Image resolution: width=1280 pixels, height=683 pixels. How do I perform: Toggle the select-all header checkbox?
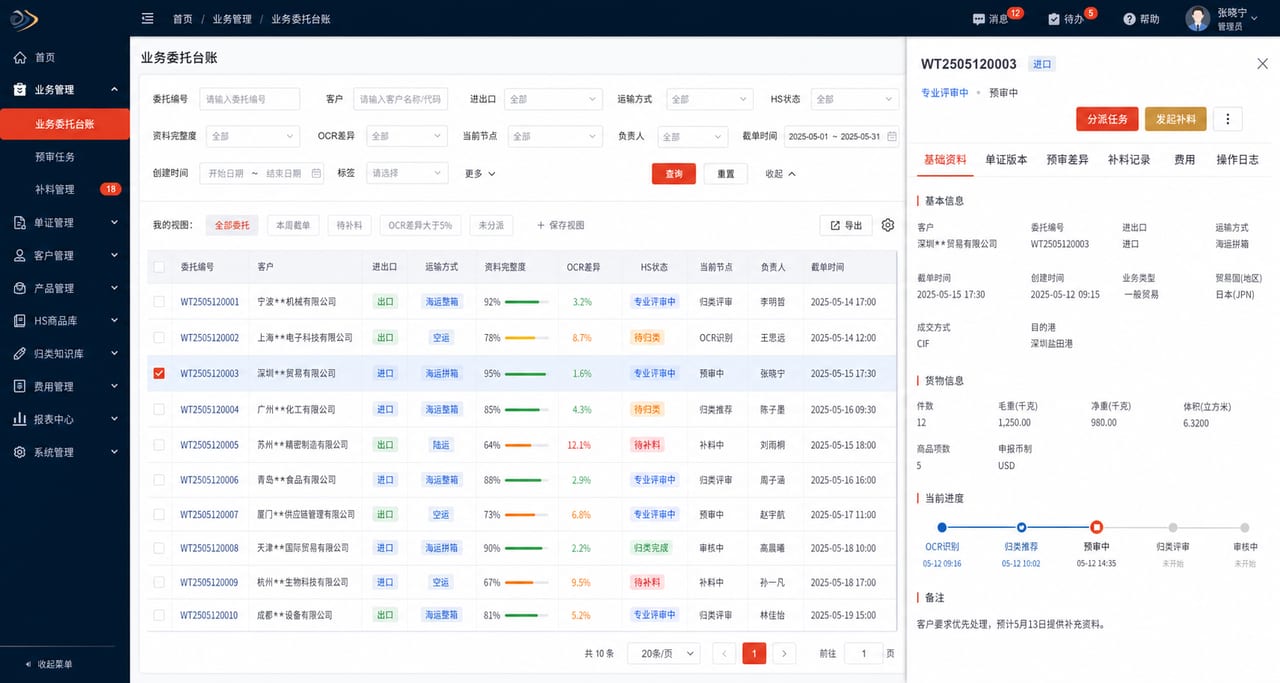click(x=158, y=267)
